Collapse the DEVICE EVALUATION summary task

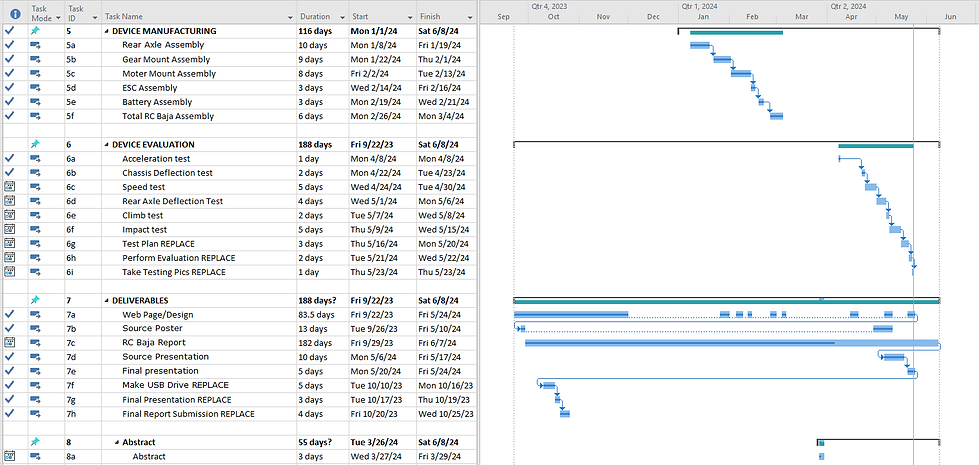point(106,145)
